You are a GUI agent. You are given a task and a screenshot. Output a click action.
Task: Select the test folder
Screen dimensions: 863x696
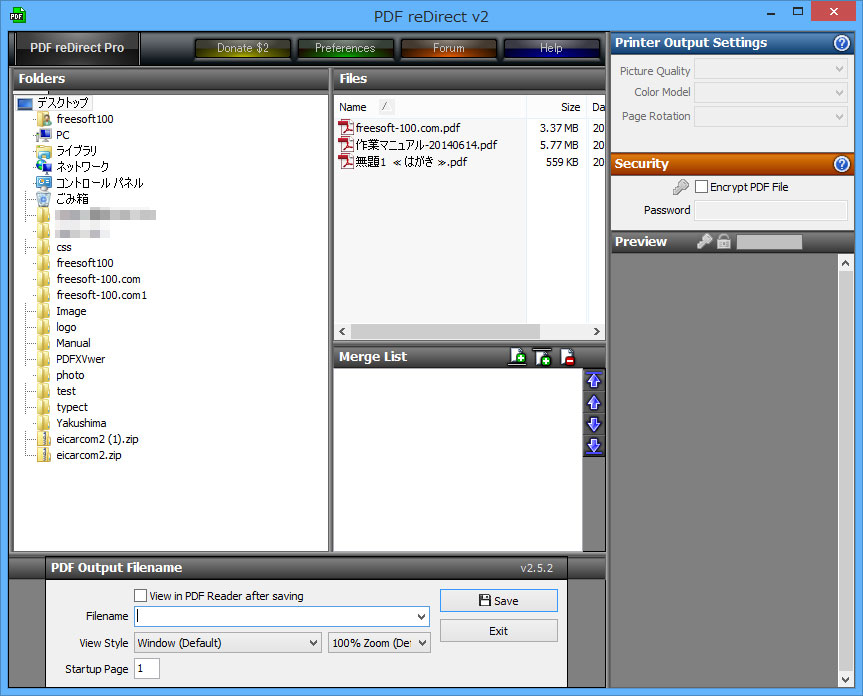pos(66,391)
